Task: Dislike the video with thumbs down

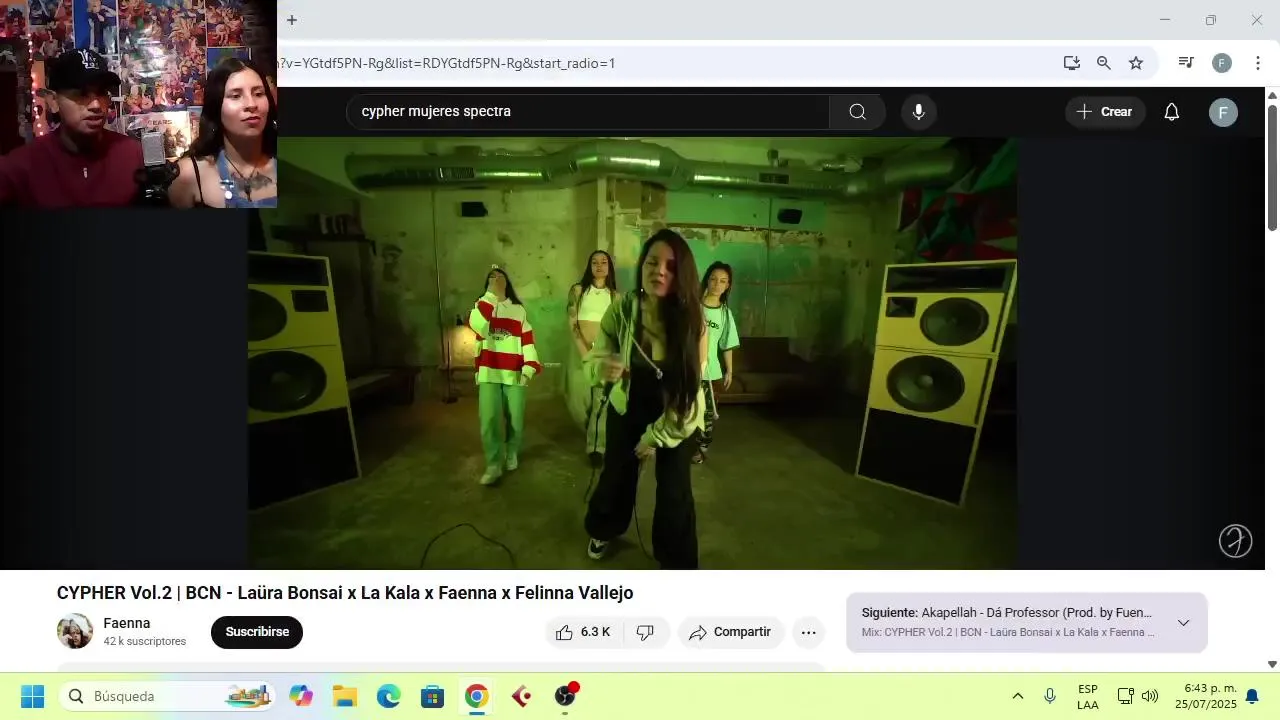Action: pos(646,632)
